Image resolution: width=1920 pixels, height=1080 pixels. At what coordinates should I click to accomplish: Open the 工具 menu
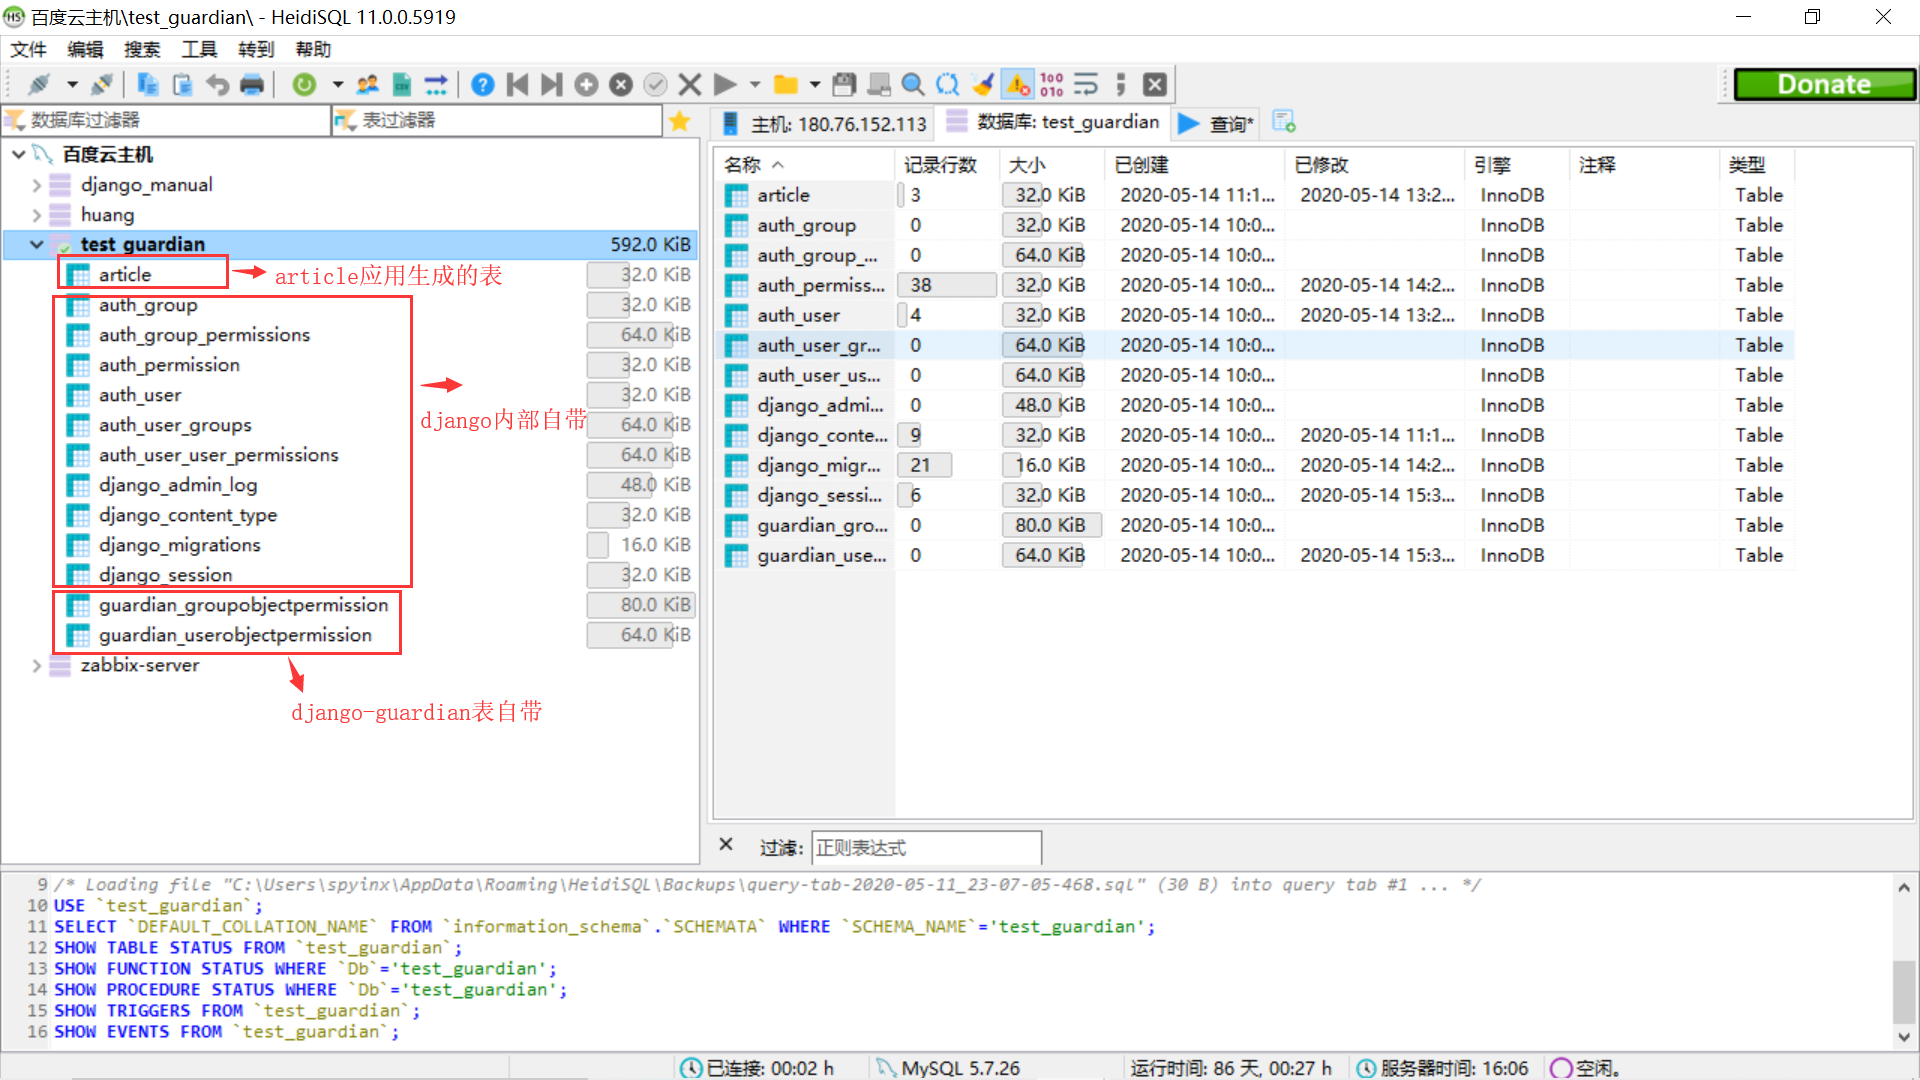click(199, 49)
